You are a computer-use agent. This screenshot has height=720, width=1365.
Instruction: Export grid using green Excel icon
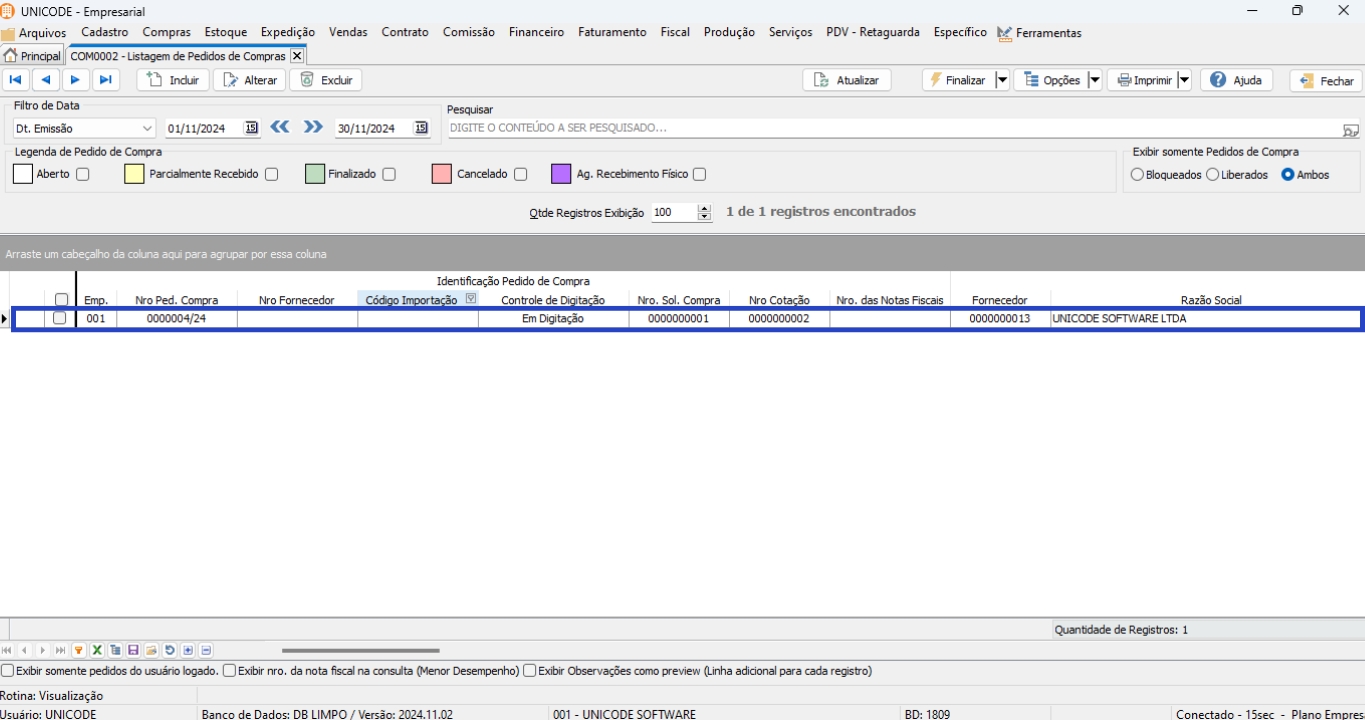click(97, 650)
